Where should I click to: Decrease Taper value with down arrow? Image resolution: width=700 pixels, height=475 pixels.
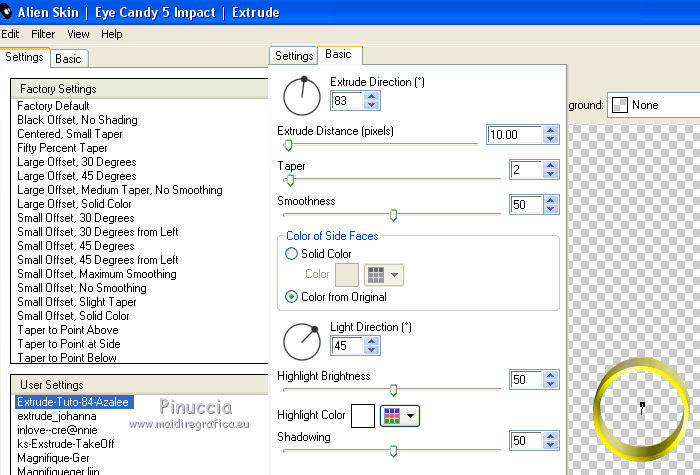tap(550, 174)
